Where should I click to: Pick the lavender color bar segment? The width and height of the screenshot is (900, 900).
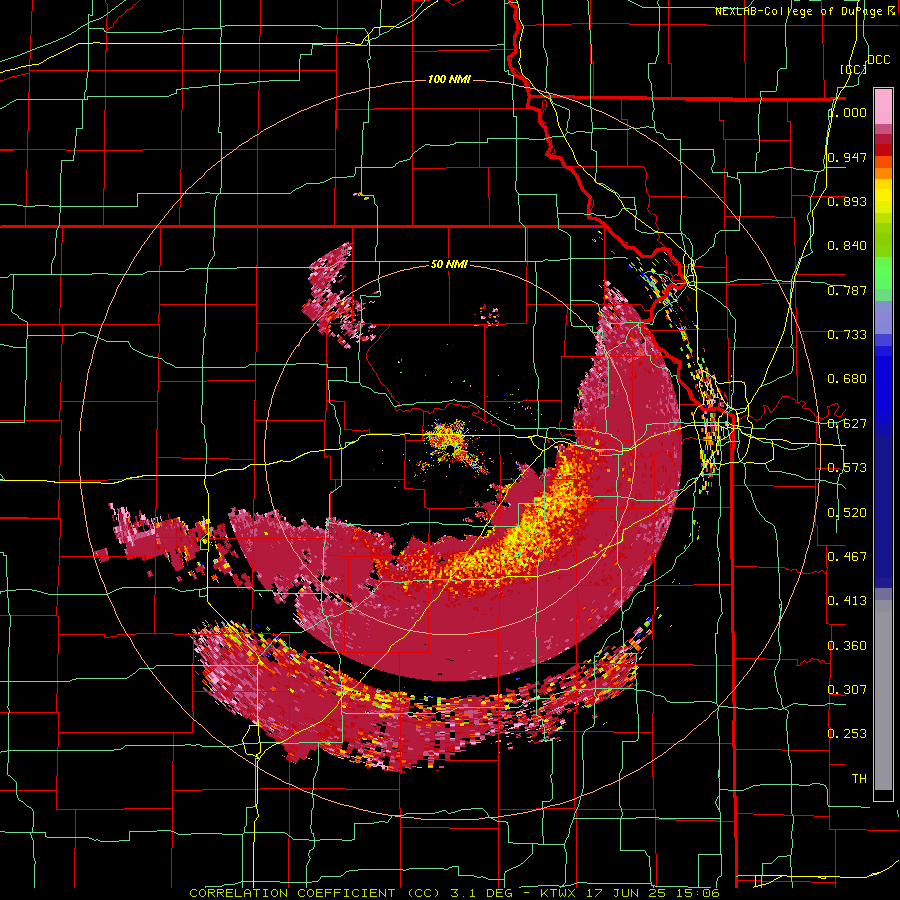pyautogui.click(x=883, y=317)
